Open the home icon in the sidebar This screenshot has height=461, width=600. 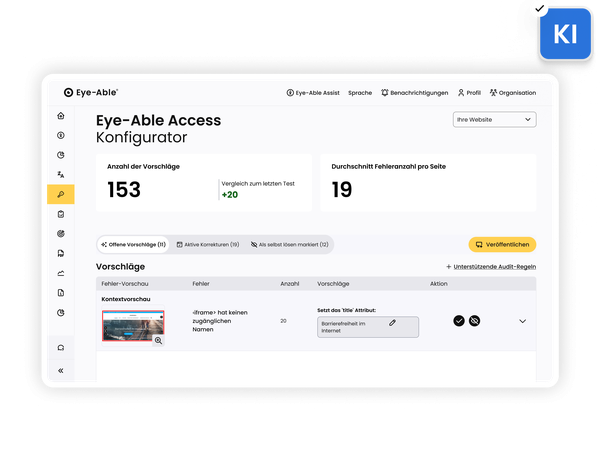pos(61,116)
